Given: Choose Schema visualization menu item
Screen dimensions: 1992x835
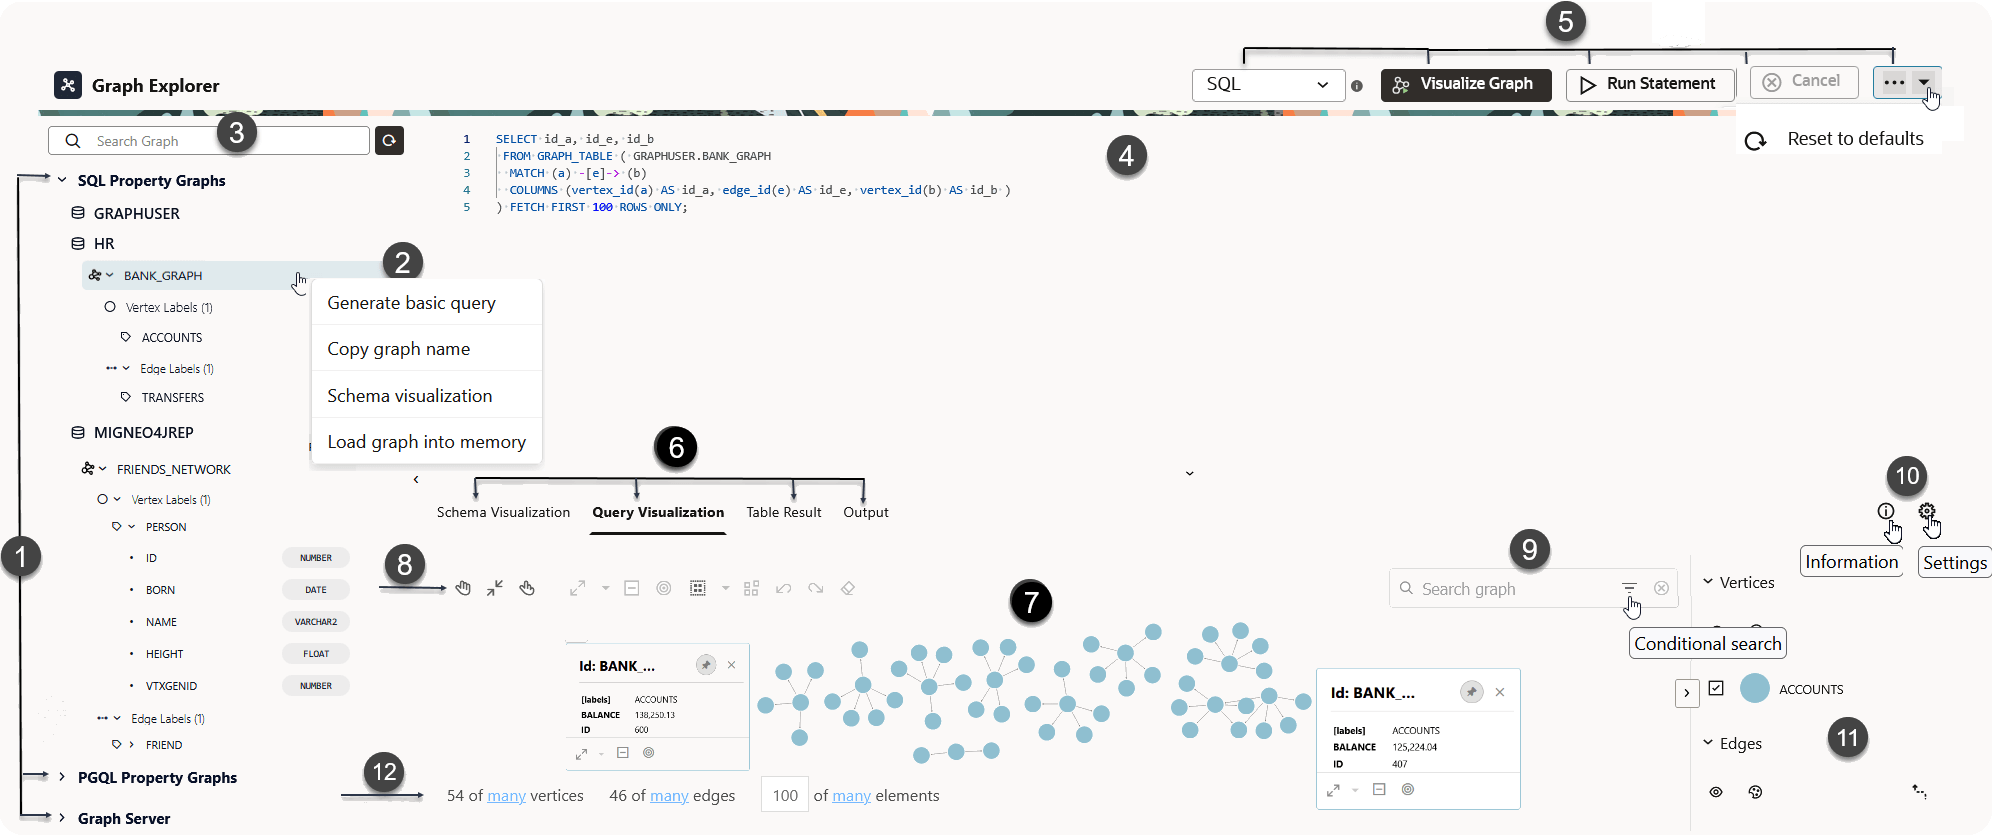Looking at the screenshot, I should (427, 396).
